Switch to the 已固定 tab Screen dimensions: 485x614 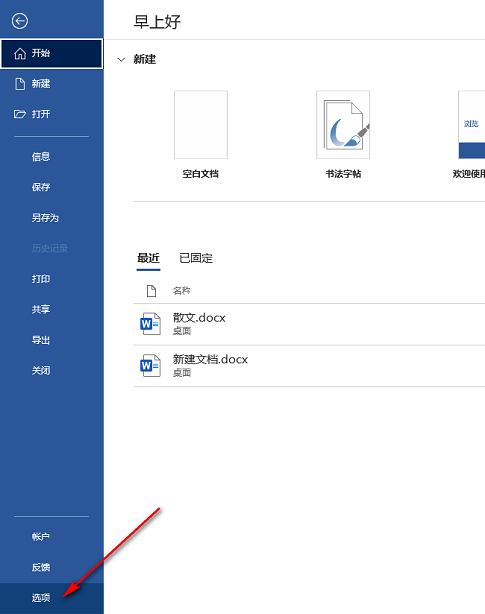coord(196,258)
